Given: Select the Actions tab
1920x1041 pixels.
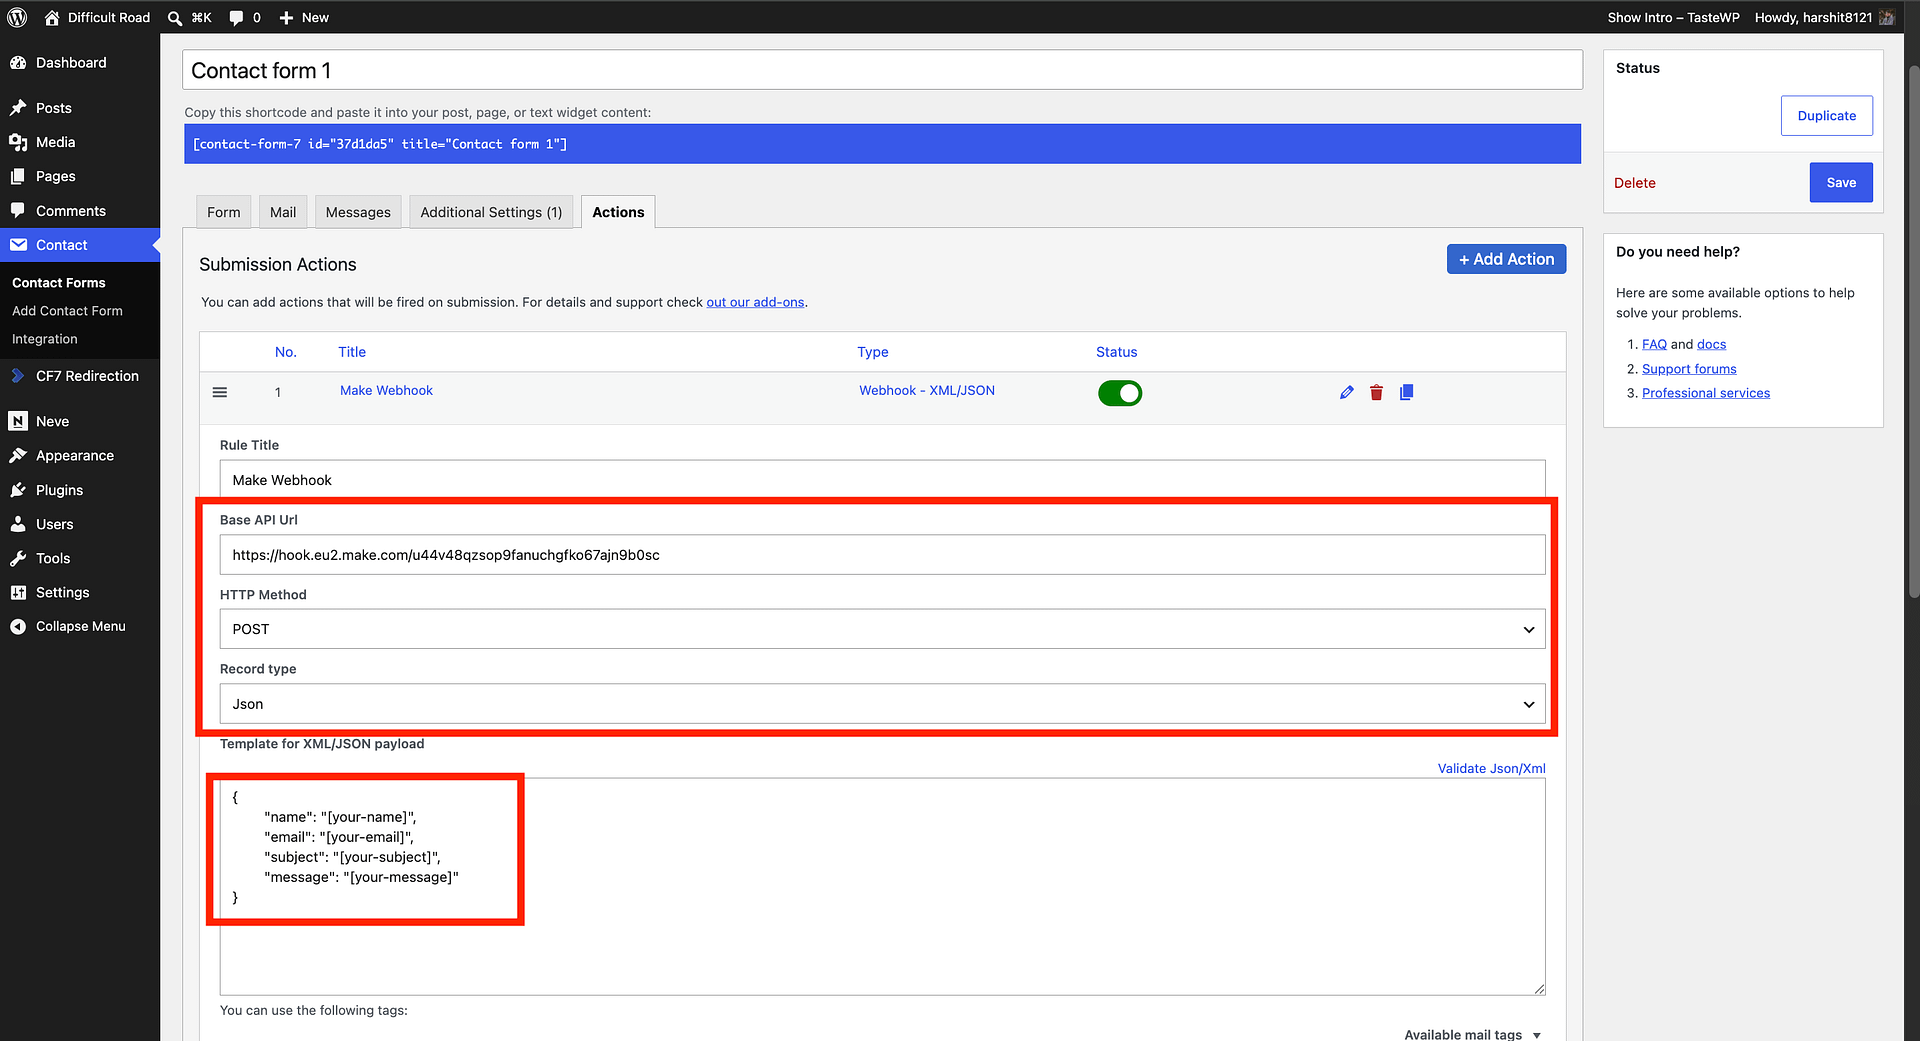Looking at the screenshot, I should (618, 212).
